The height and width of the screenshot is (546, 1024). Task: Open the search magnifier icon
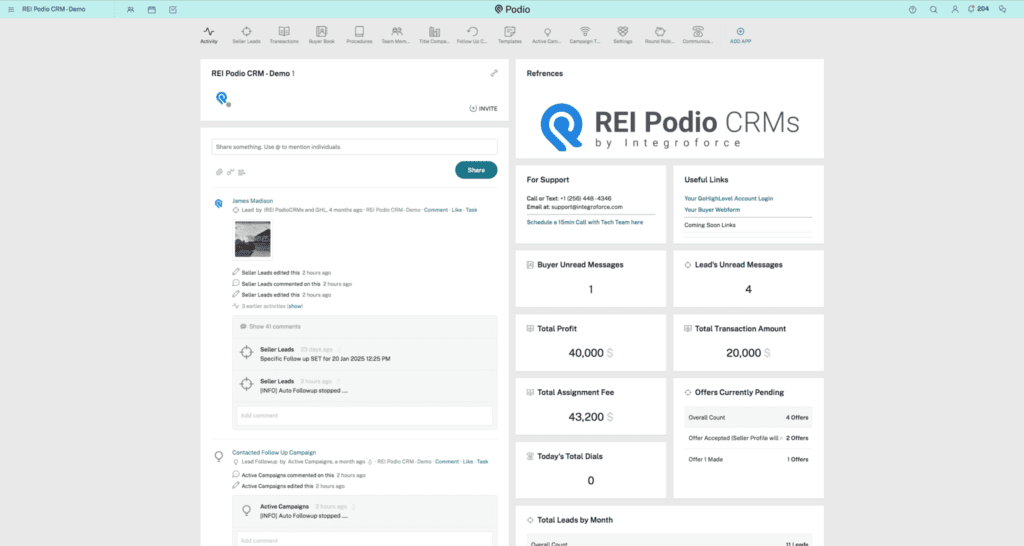pos(933,10)
